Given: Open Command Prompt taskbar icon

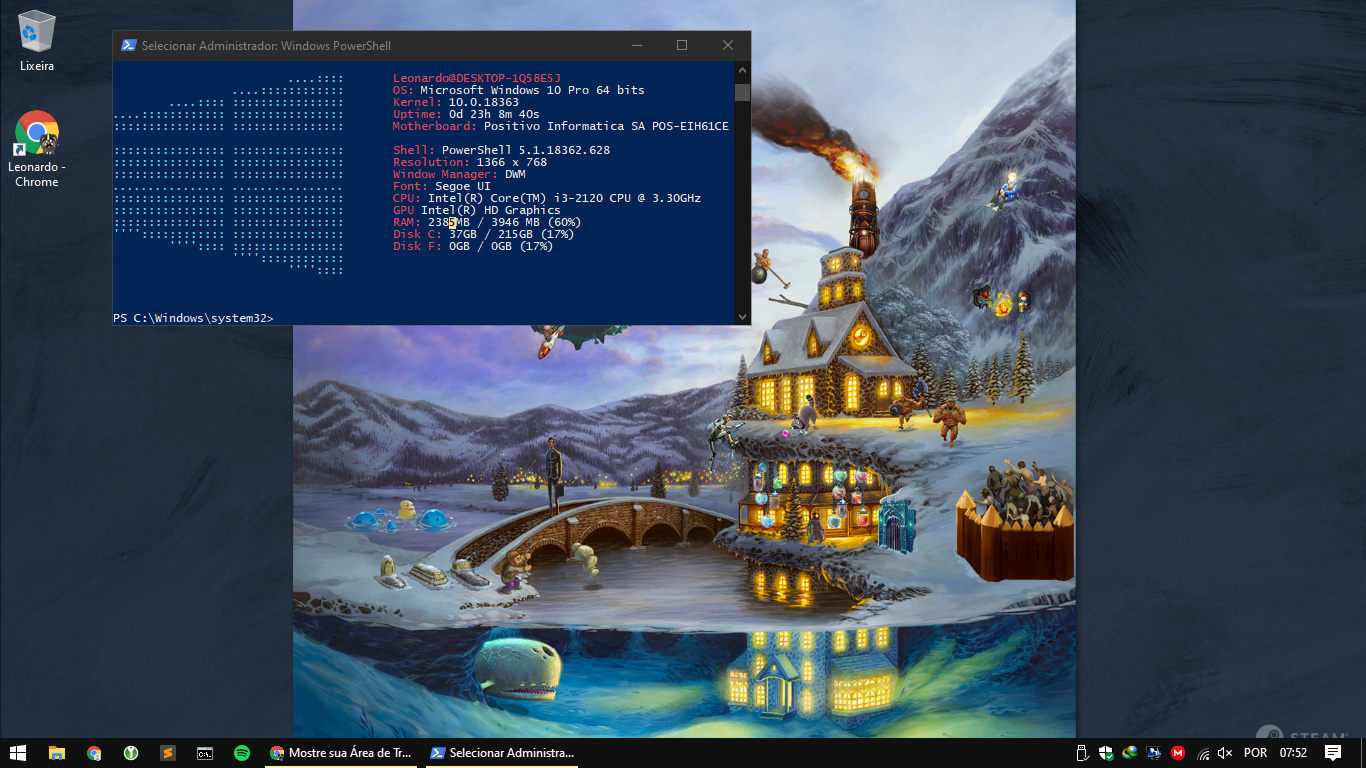Looking at the screenshot, I should (204, 753).
